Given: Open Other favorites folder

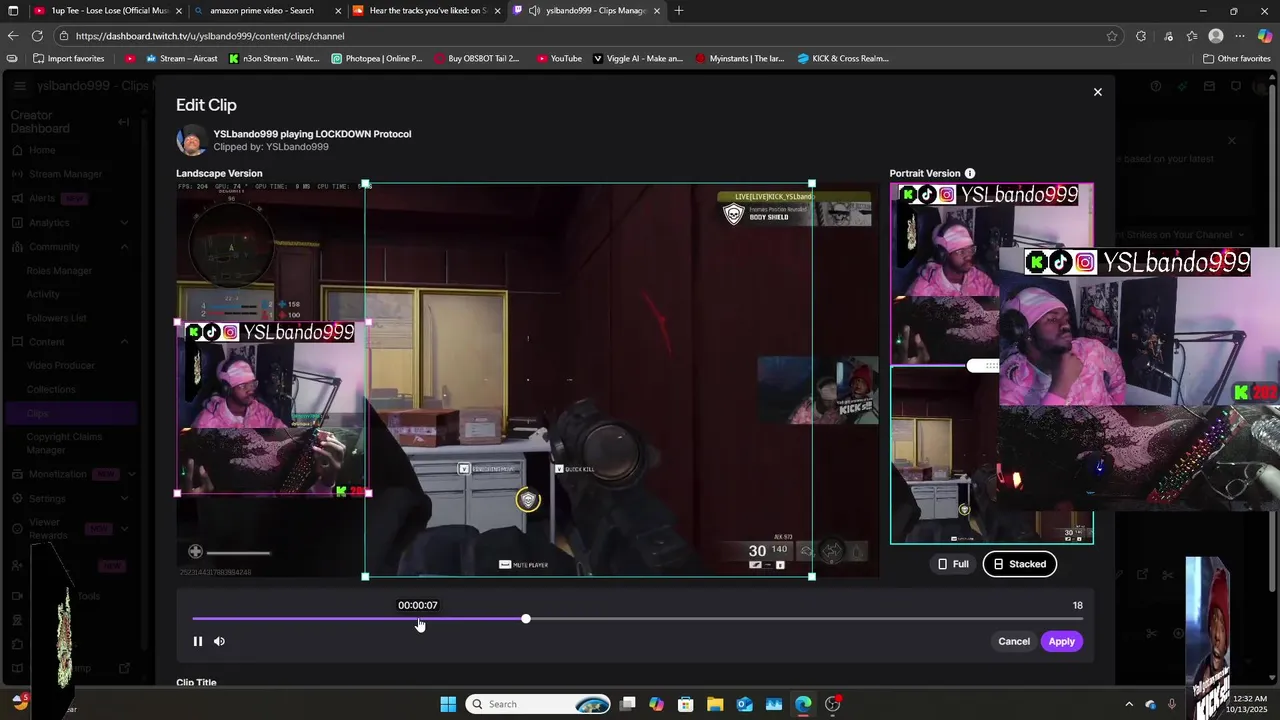Looking at the screenshot, I should 1236,59.
